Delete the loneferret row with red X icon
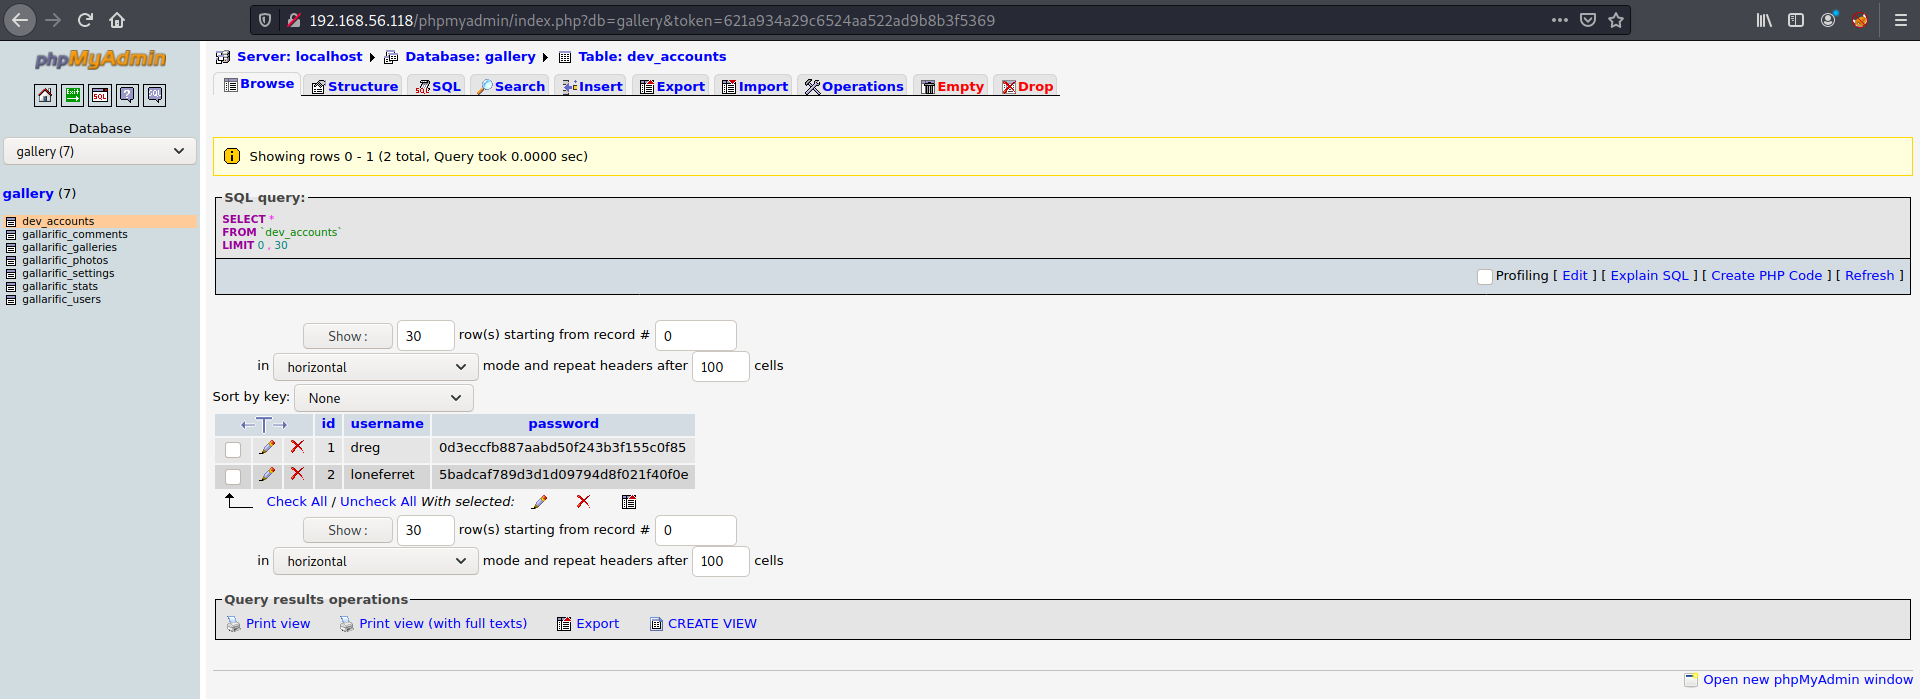The height and width of the screenshot is (699, 1920). 297,474
